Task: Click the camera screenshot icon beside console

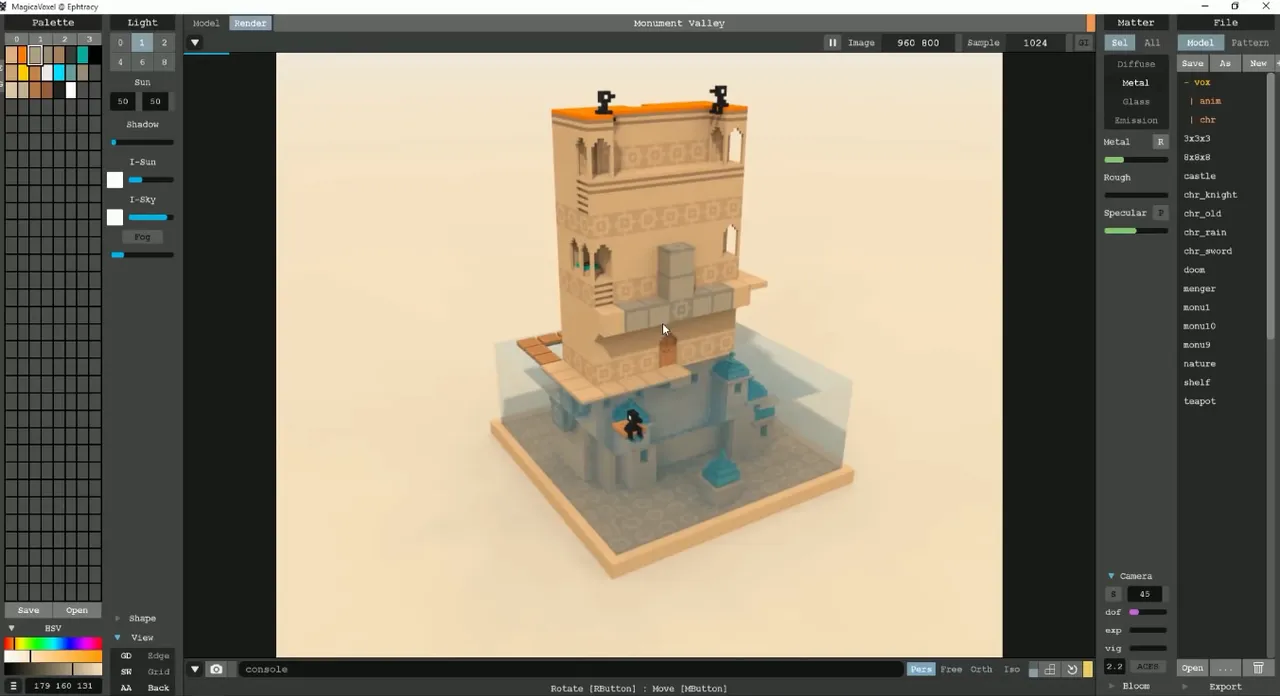Action: point(216,669)
